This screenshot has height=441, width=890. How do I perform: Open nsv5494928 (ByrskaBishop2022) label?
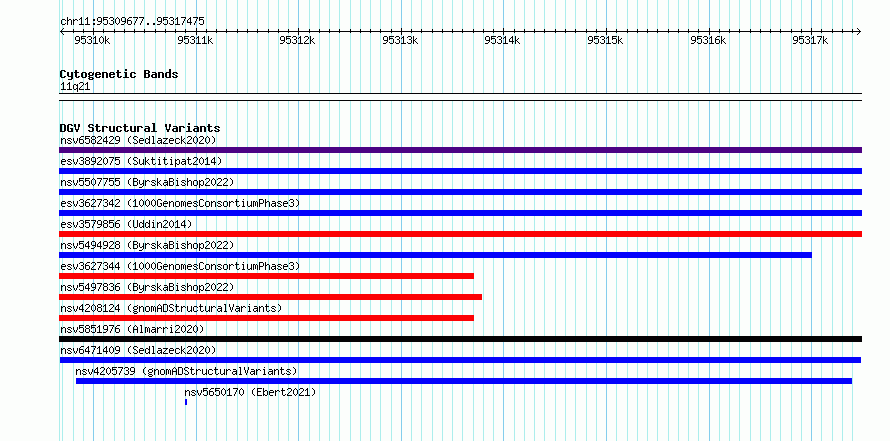click(x=147, y=245)
